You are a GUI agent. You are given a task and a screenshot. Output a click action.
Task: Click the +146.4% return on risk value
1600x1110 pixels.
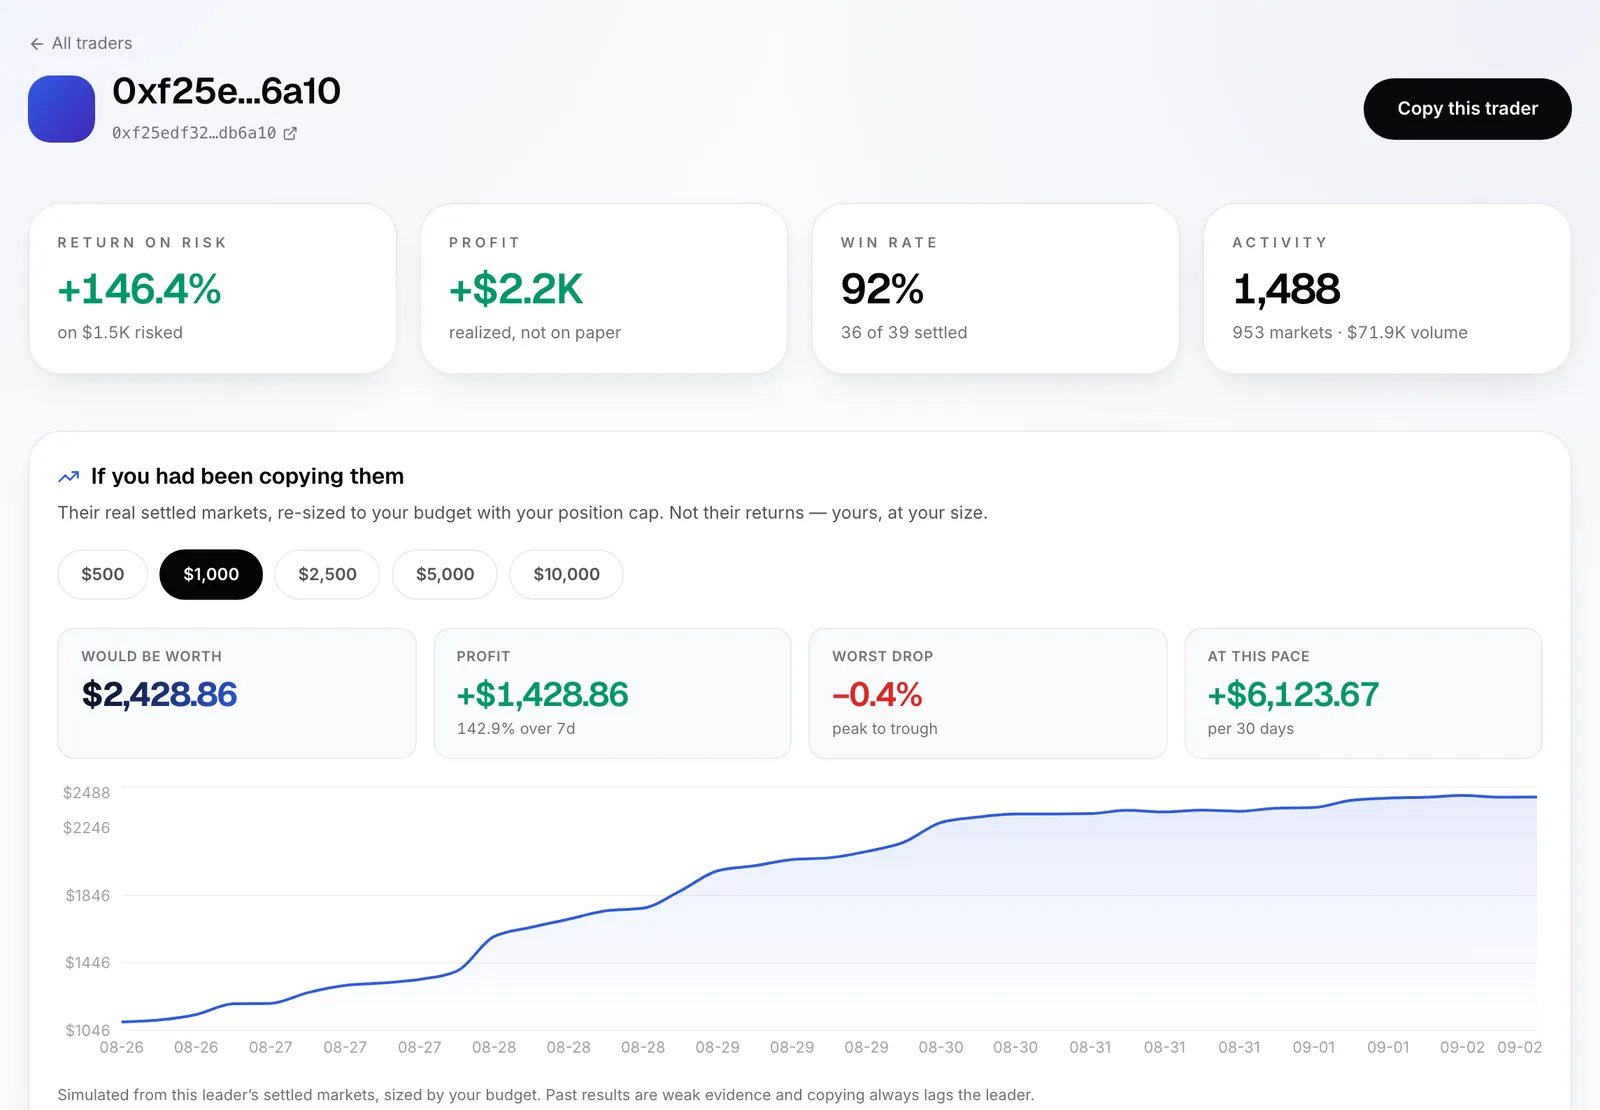[139, 289]
